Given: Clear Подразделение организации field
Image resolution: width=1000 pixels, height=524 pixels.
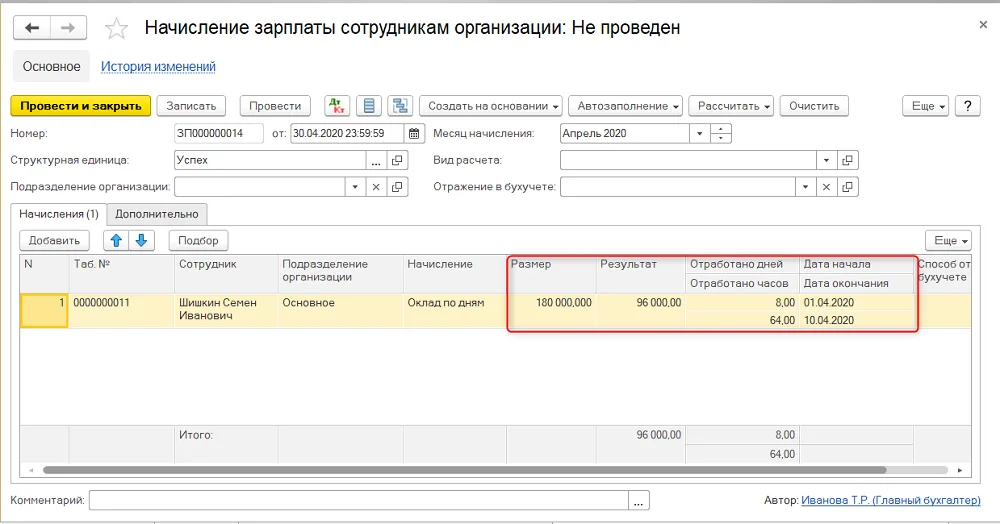Looking at the screenshot, I should [376, 187].
